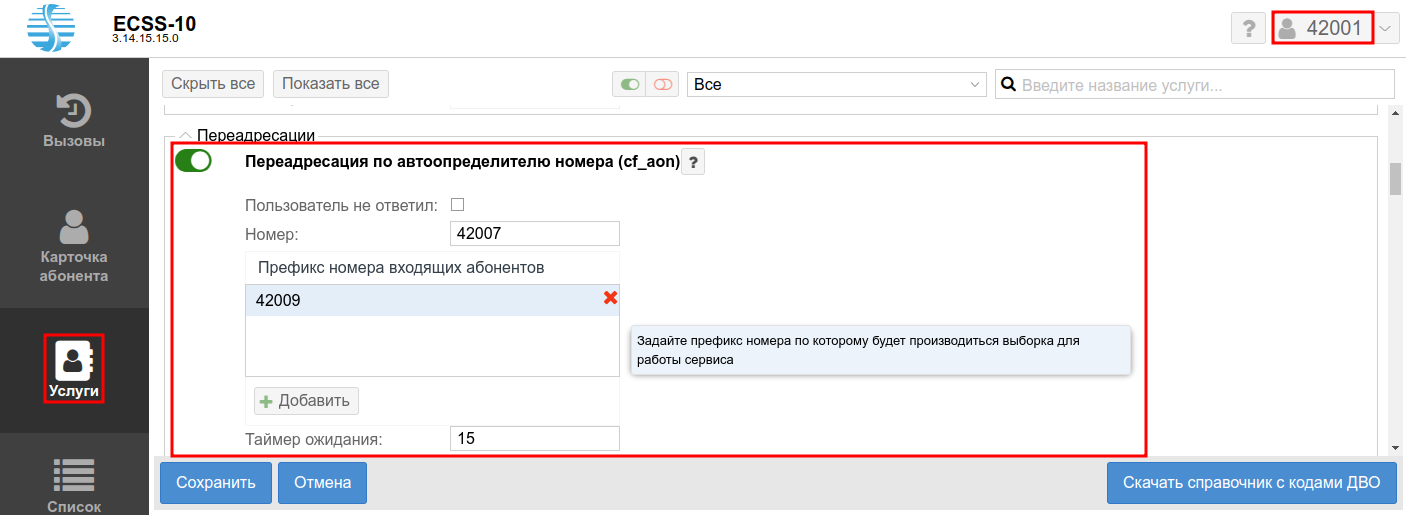Remove prefix 42009 with red X
The image size is (1406, 515).
click(x=610, y=298)
